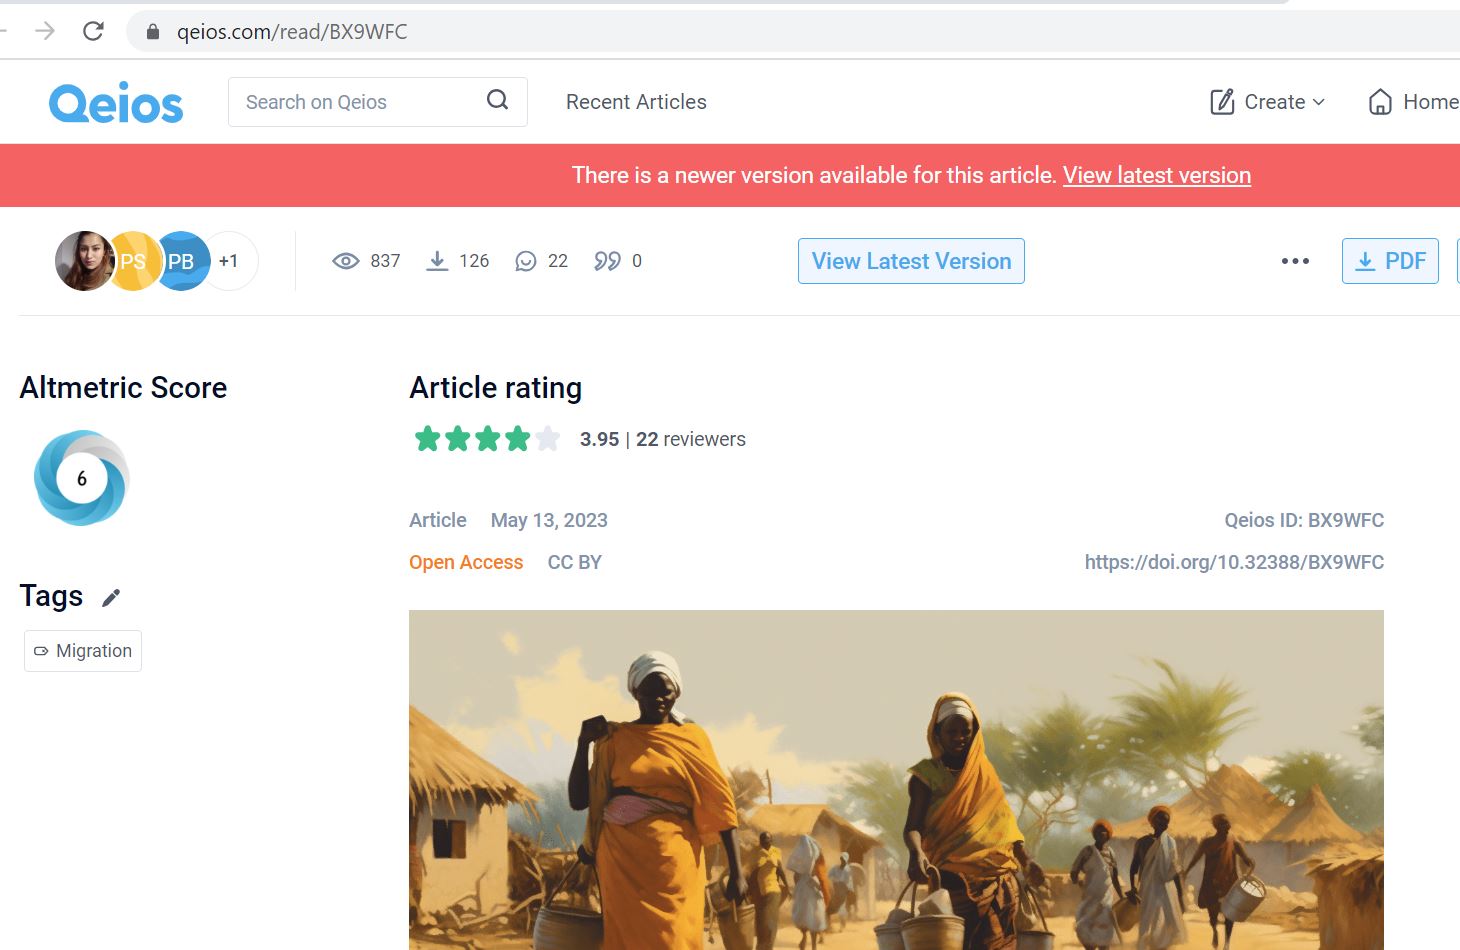
Task: Click the Article rating heading
Action: click(x=495, y=387)
